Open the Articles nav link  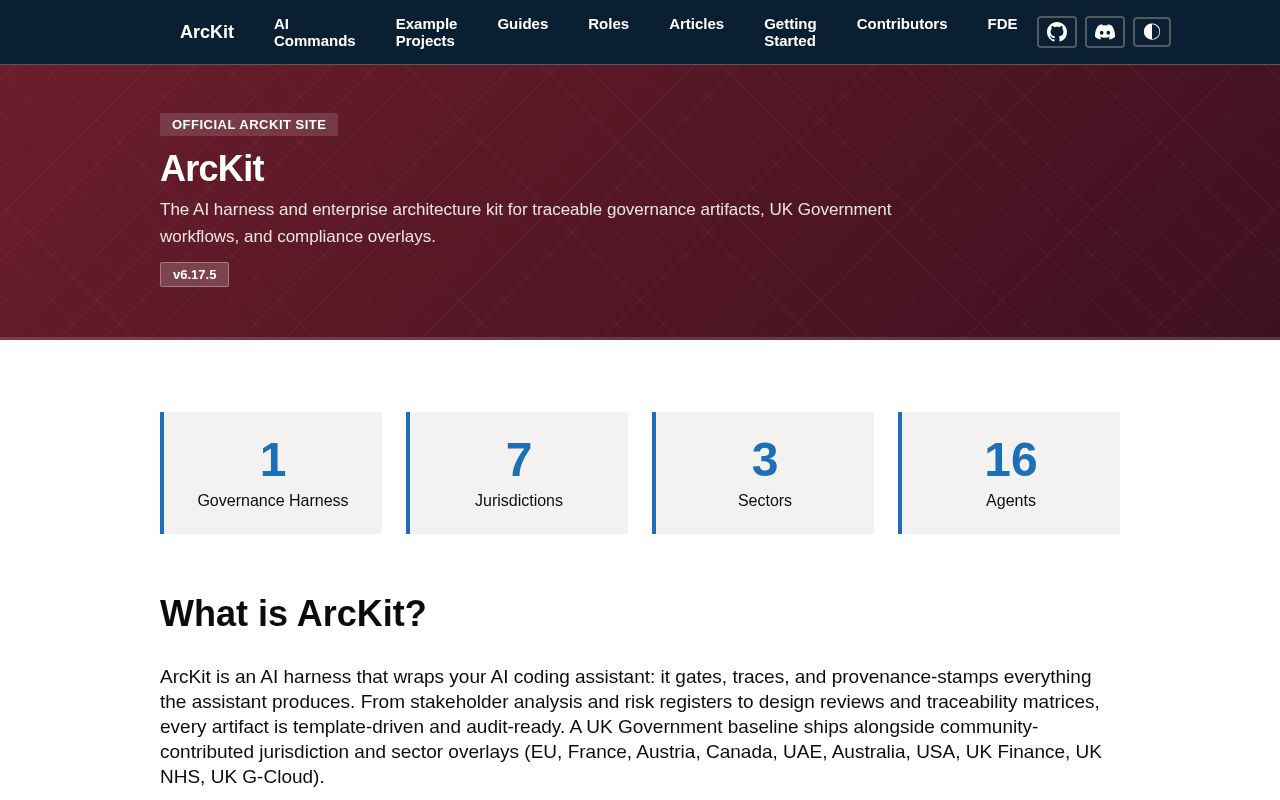pos(696,24)
